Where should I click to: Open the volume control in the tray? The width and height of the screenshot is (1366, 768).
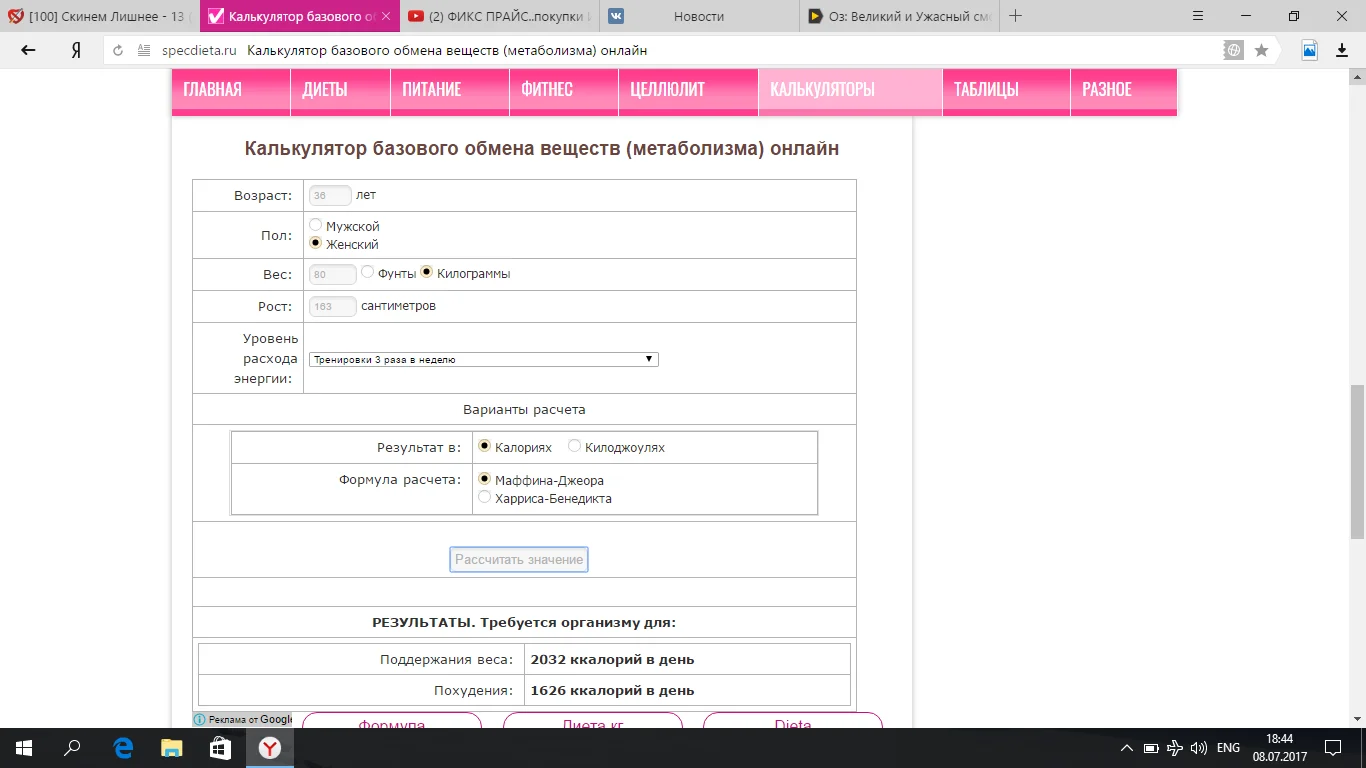click(x=1199, y=748)
